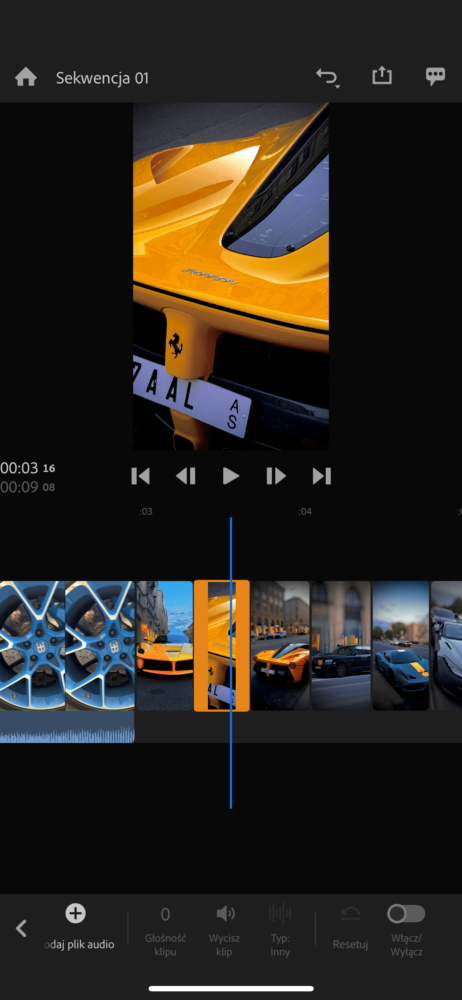Screen dimensions: 462x1000
Task: Tap the total duration 00:09 08
Action: click(27, 487)
